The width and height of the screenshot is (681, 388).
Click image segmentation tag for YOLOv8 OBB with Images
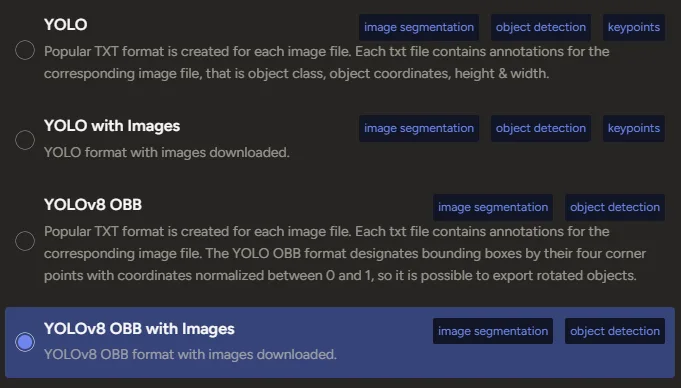tap(493, 331)
